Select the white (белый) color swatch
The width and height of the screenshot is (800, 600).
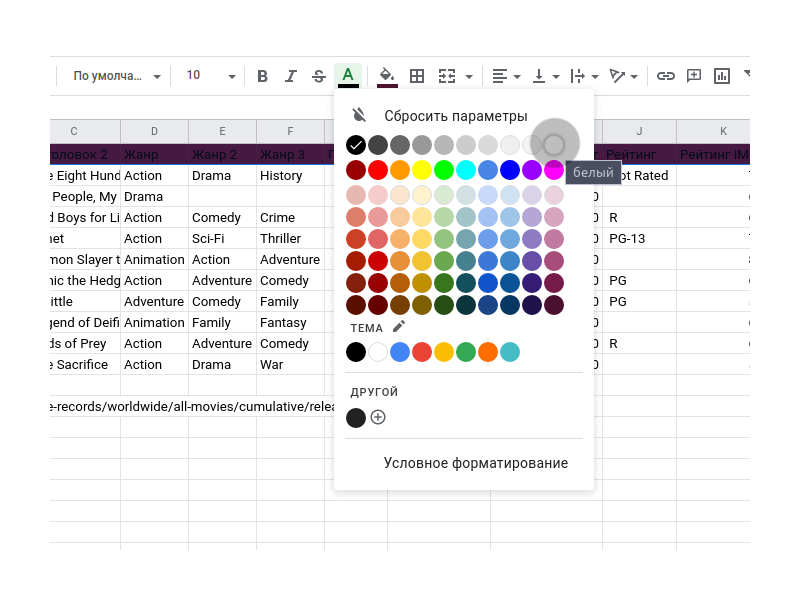[x=554, y=145]
